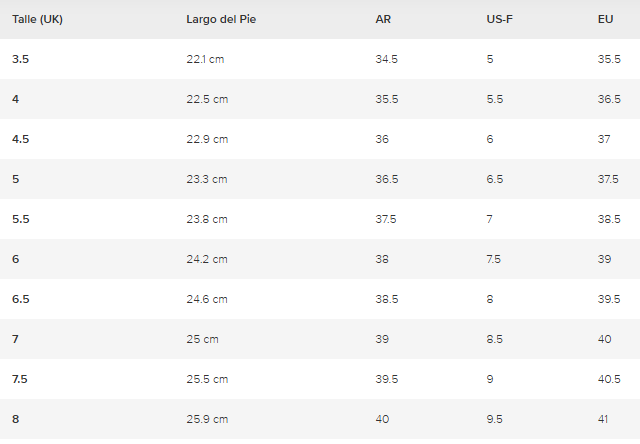Viewport: 640px width, 444px height.
Task: Select UK size 7.5 row label
Action: pos(20,379)
